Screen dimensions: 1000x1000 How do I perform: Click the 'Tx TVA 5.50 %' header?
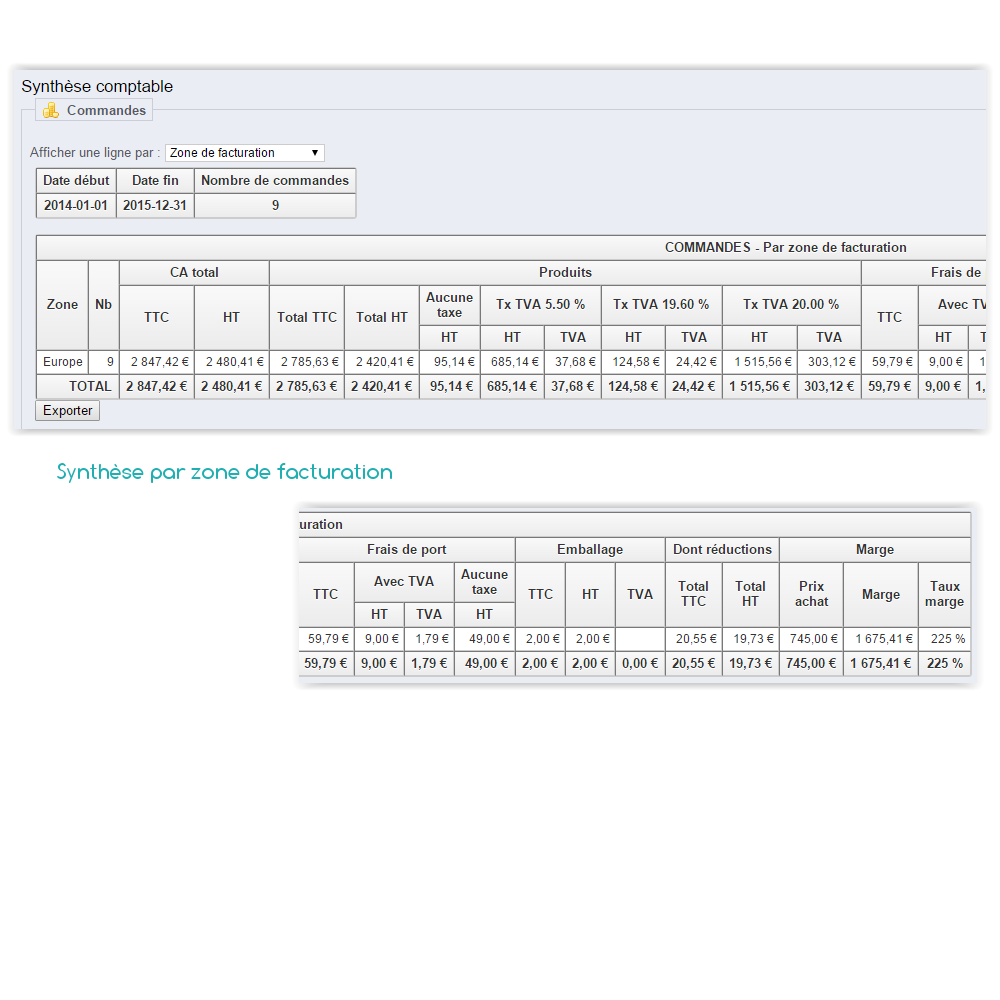pyautogui.click(x=540, y=305)
